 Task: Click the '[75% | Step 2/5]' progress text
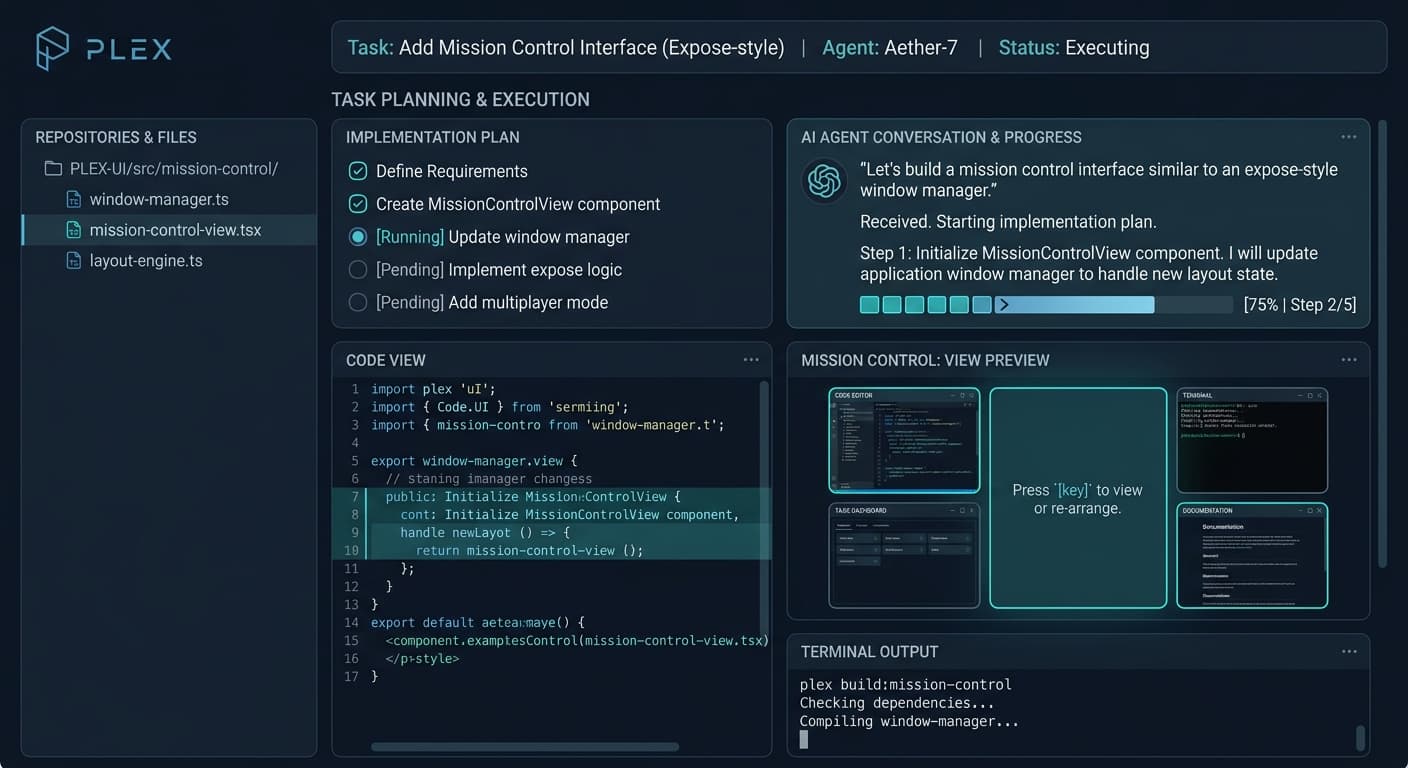1300,305
